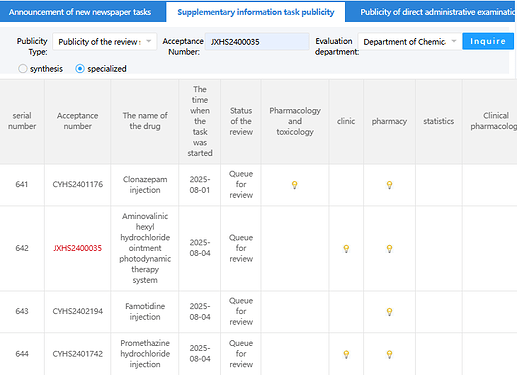This screenshot has width=517, height=375.
Task: Click the Acceptance number column header
Action: [78, 121]
